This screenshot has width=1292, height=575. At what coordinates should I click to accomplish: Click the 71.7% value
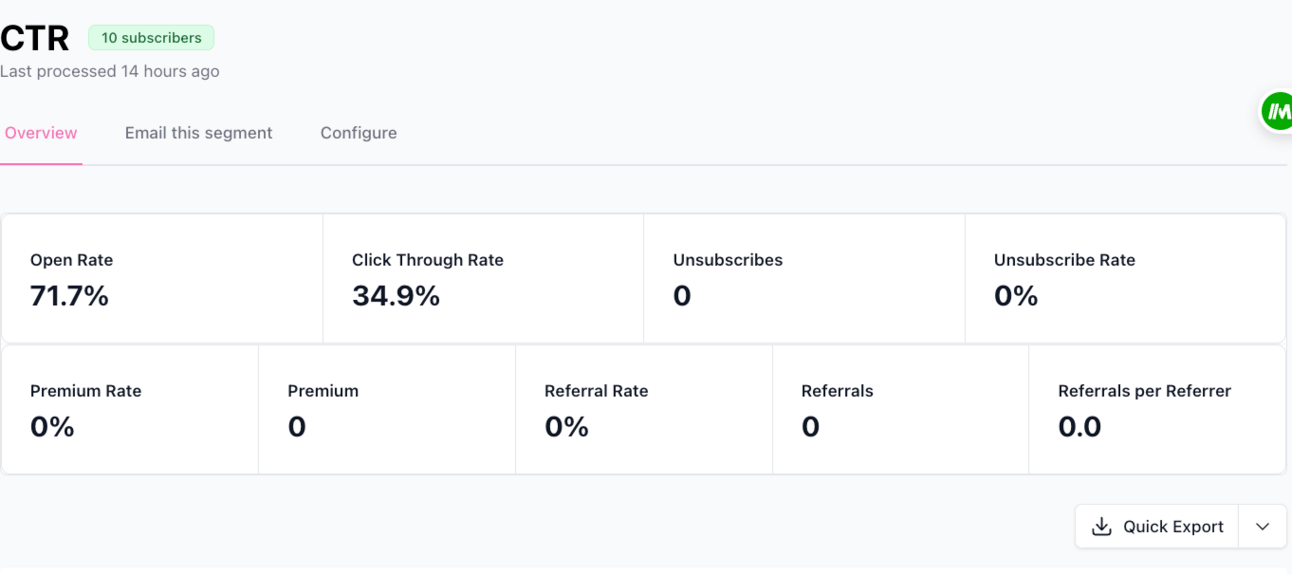coord(69,296)
